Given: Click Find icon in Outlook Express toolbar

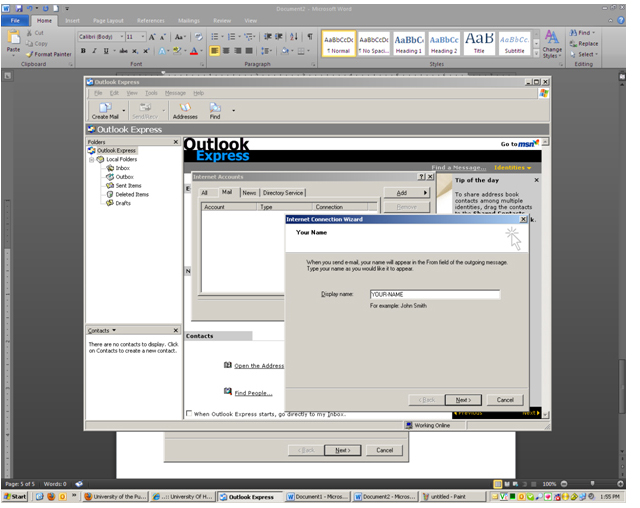Looking at the screenshot, I should point(215,111).
